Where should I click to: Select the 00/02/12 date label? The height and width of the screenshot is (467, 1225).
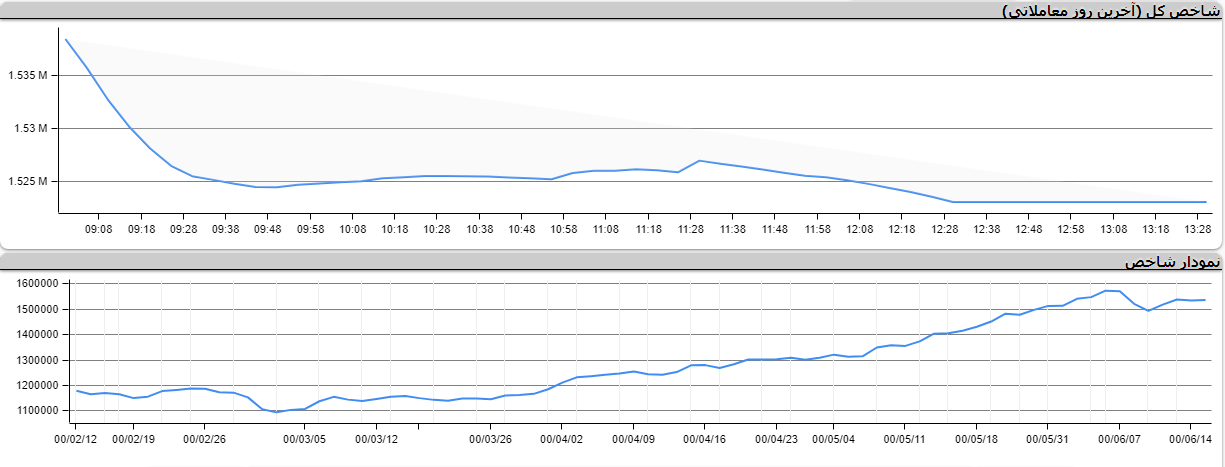coord(76,438)
